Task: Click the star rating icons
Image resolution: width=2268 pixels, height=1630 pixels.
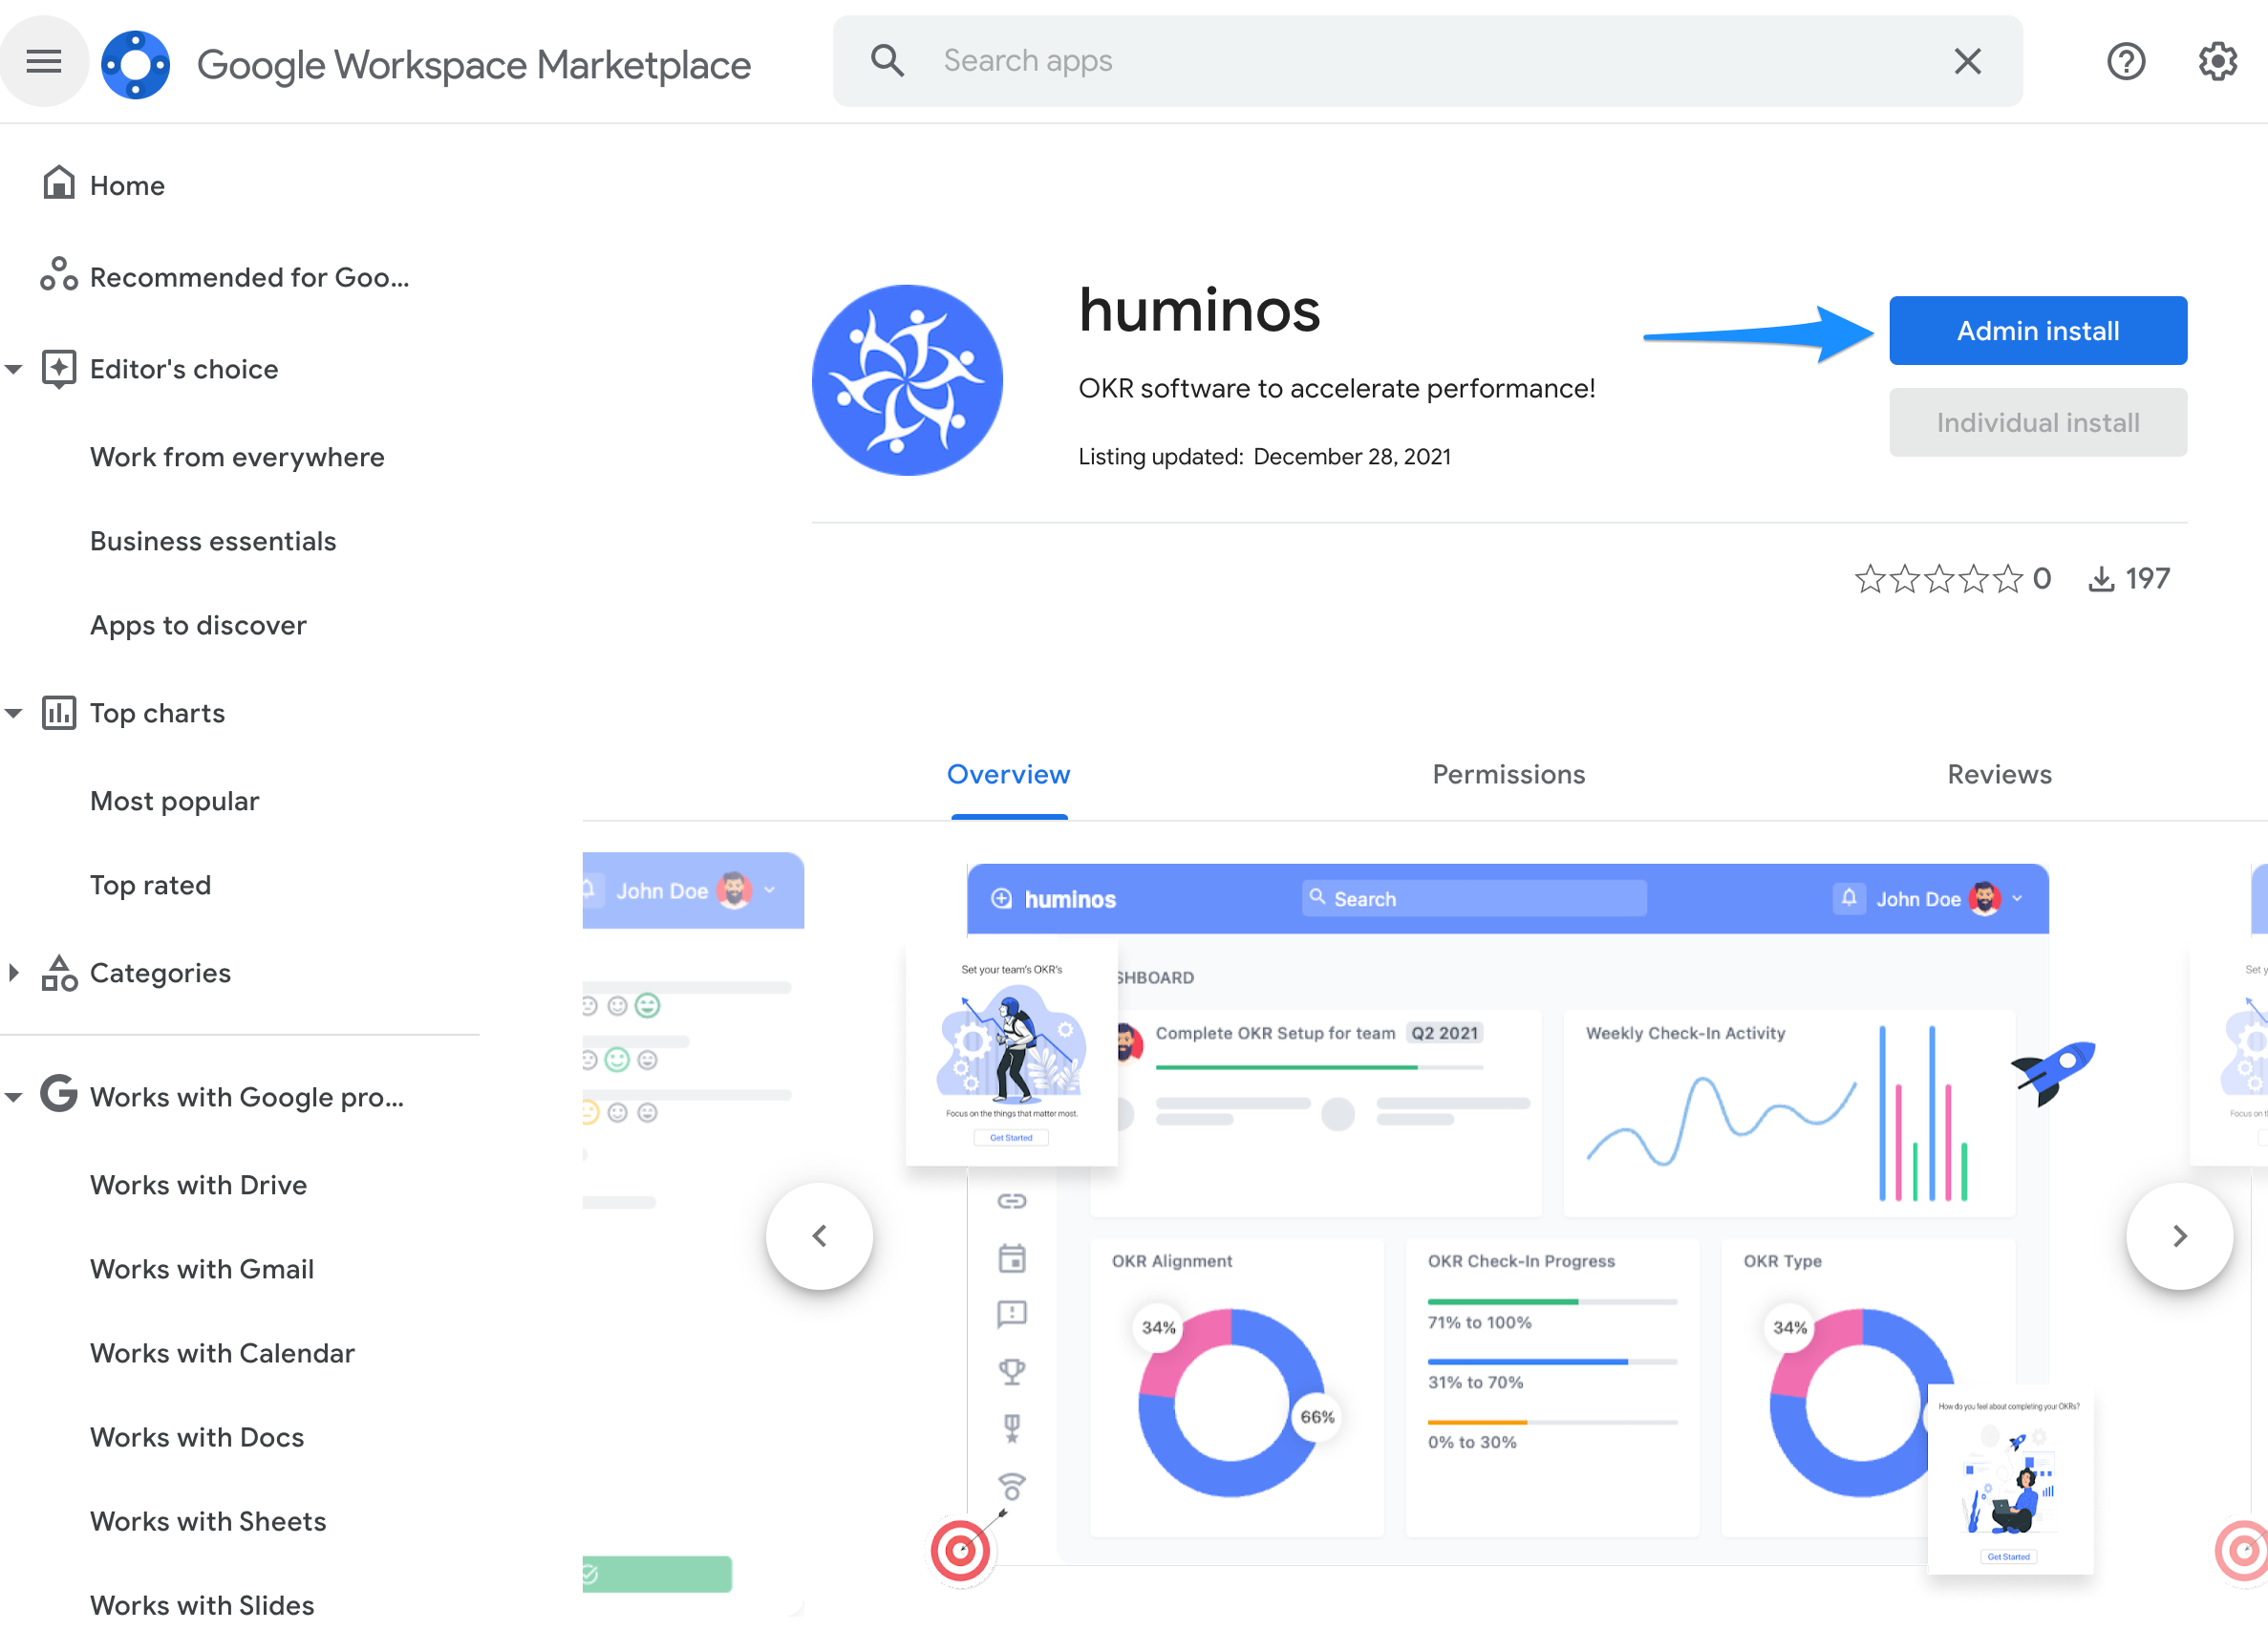Action: pyautogui.click(x=1938, y=578)
